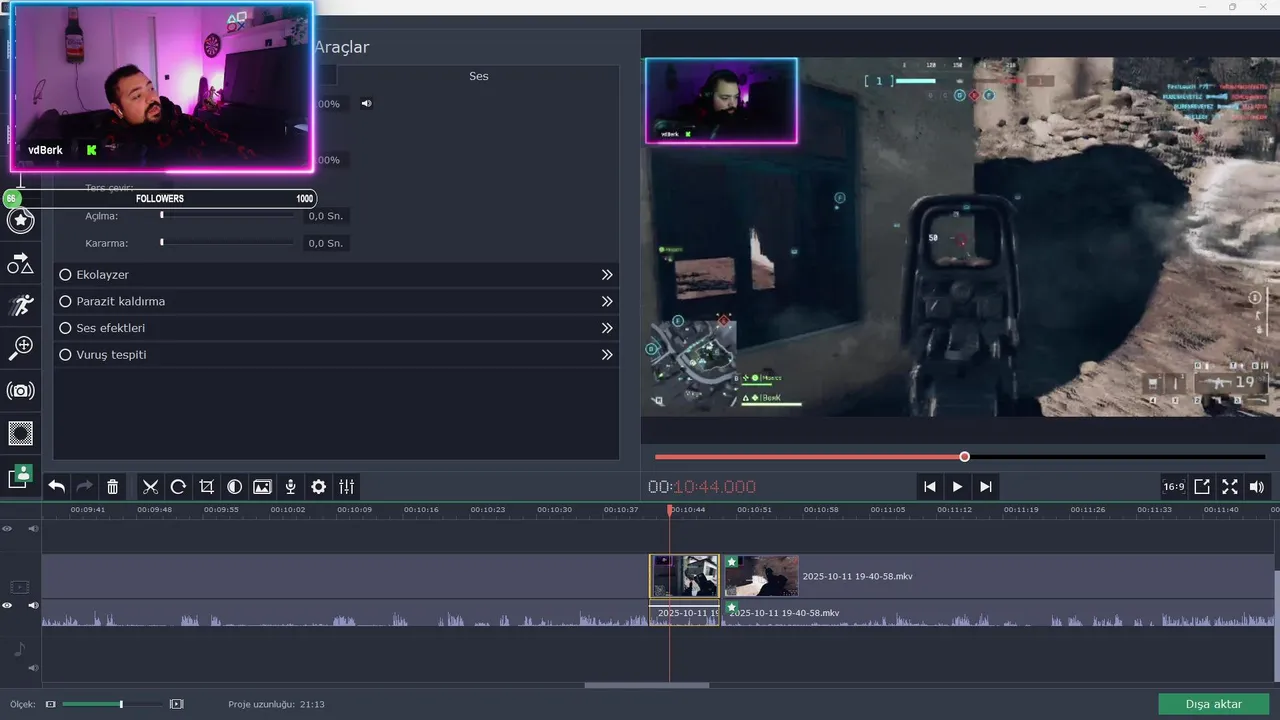The image size is (1280, 720).
Task: Adjust the preview volume speaker icon
Action: pos(1257,487)
